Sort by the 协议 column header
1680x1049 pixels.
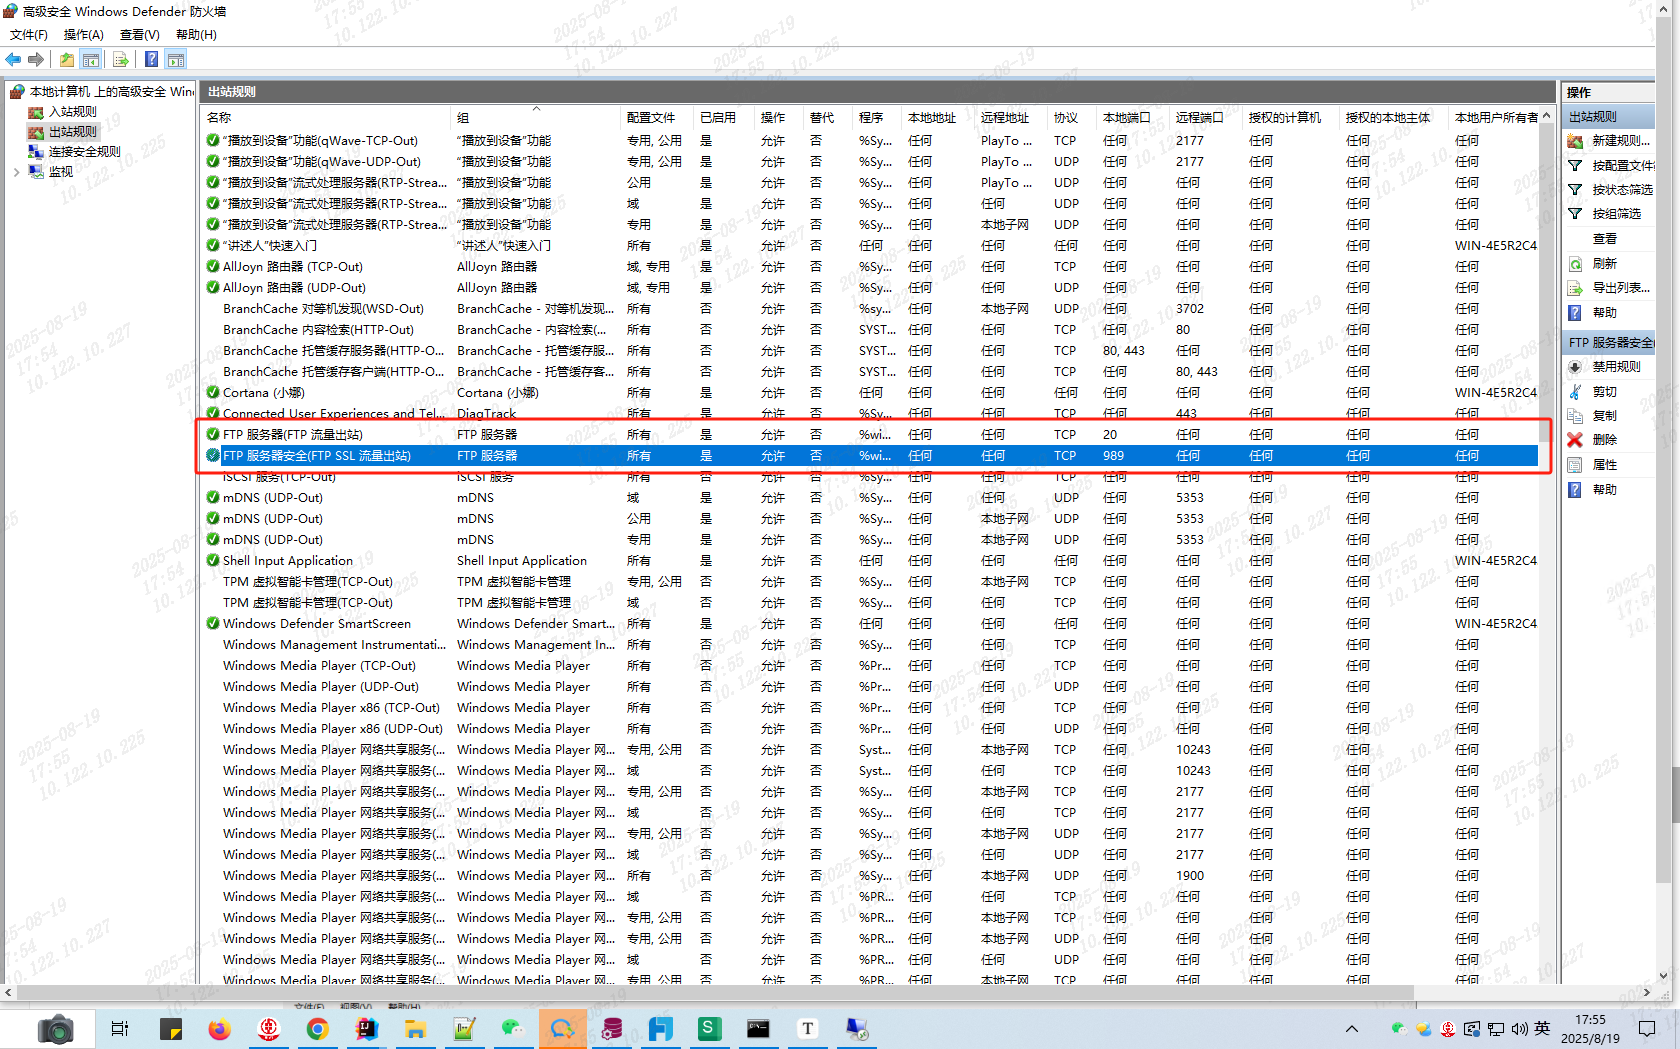click(x=1066, y=118)
